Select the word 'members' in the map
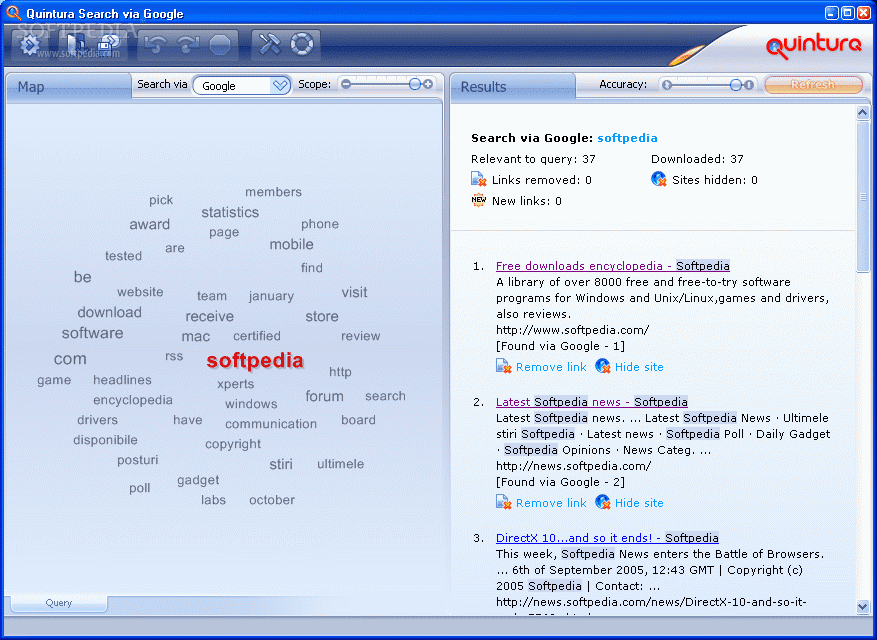 [273, 192]
